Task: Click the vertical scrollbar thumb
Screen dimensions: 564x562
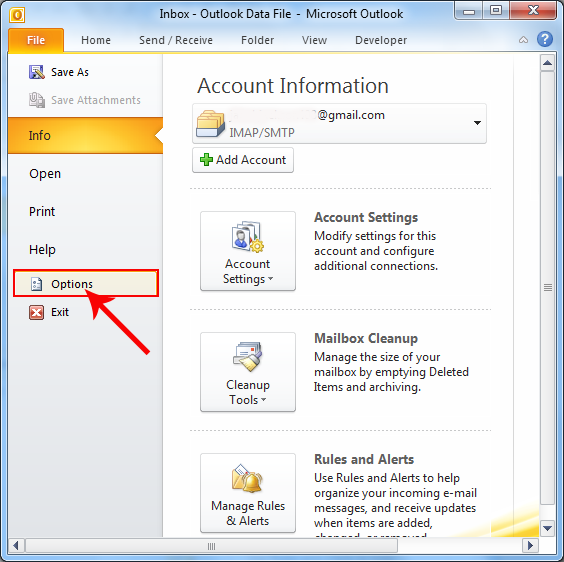Action: tap(547, 287)
